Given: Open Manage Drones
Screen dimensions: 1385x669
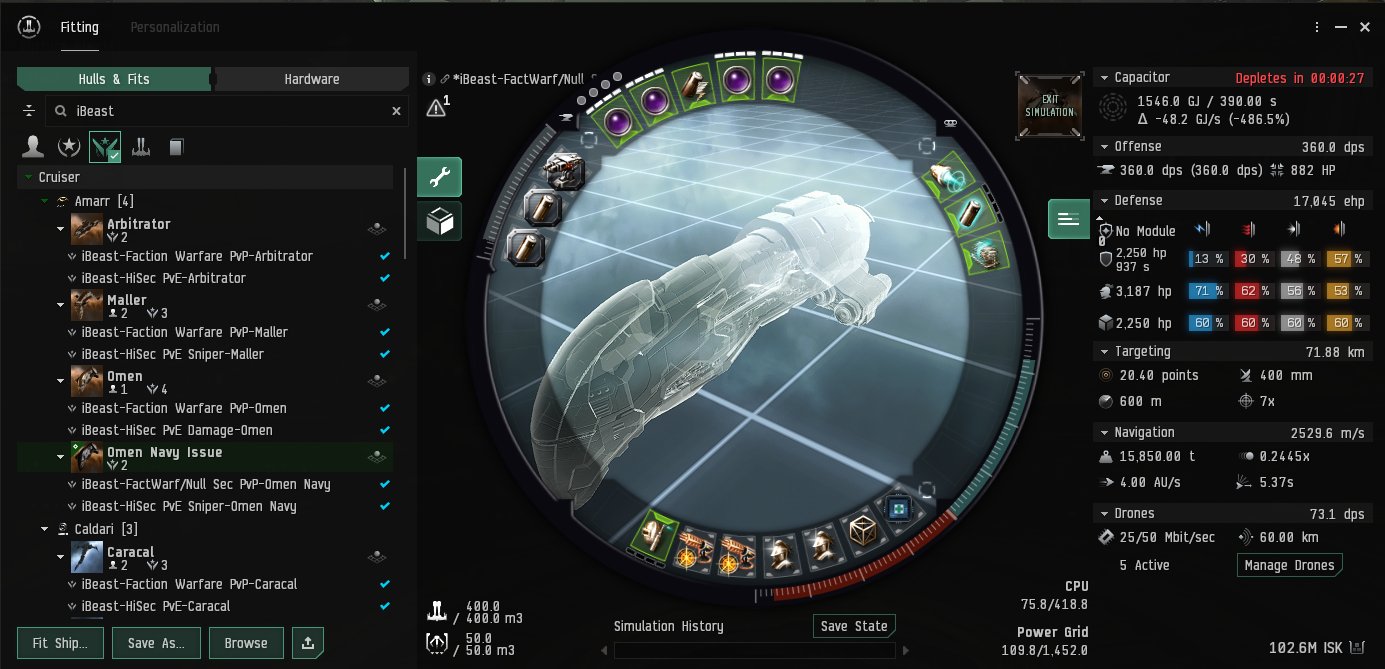Looking at the screenshot, I should [1289, 565].
